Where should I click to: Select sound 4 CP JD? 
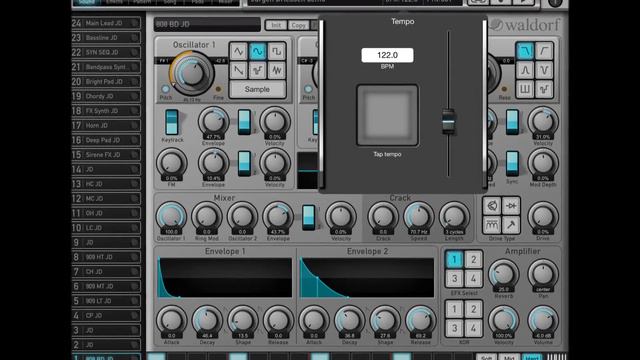[x=106, y=316]
